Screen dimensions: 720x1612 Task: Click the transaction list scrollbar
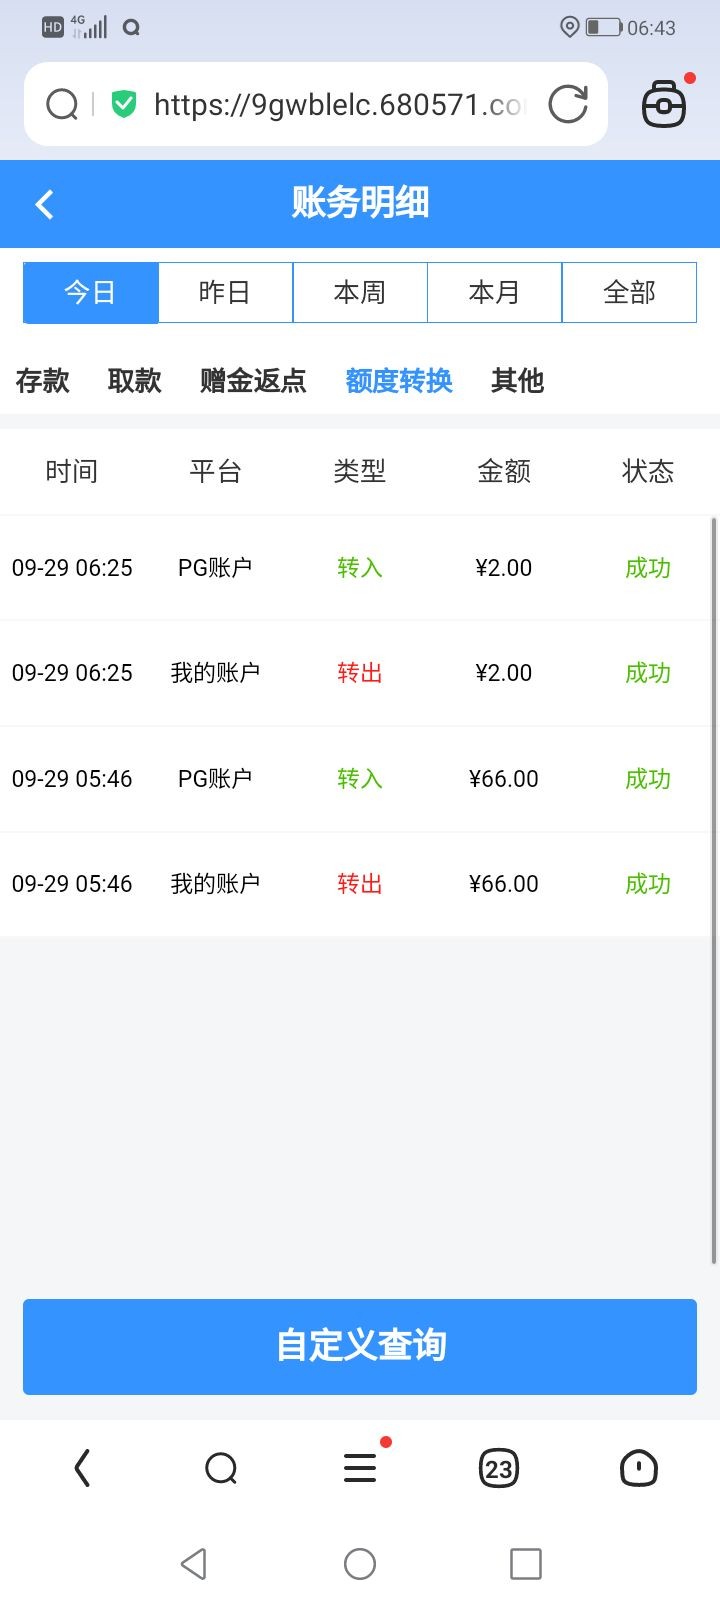pyautogui.click(x=713, y=890)
